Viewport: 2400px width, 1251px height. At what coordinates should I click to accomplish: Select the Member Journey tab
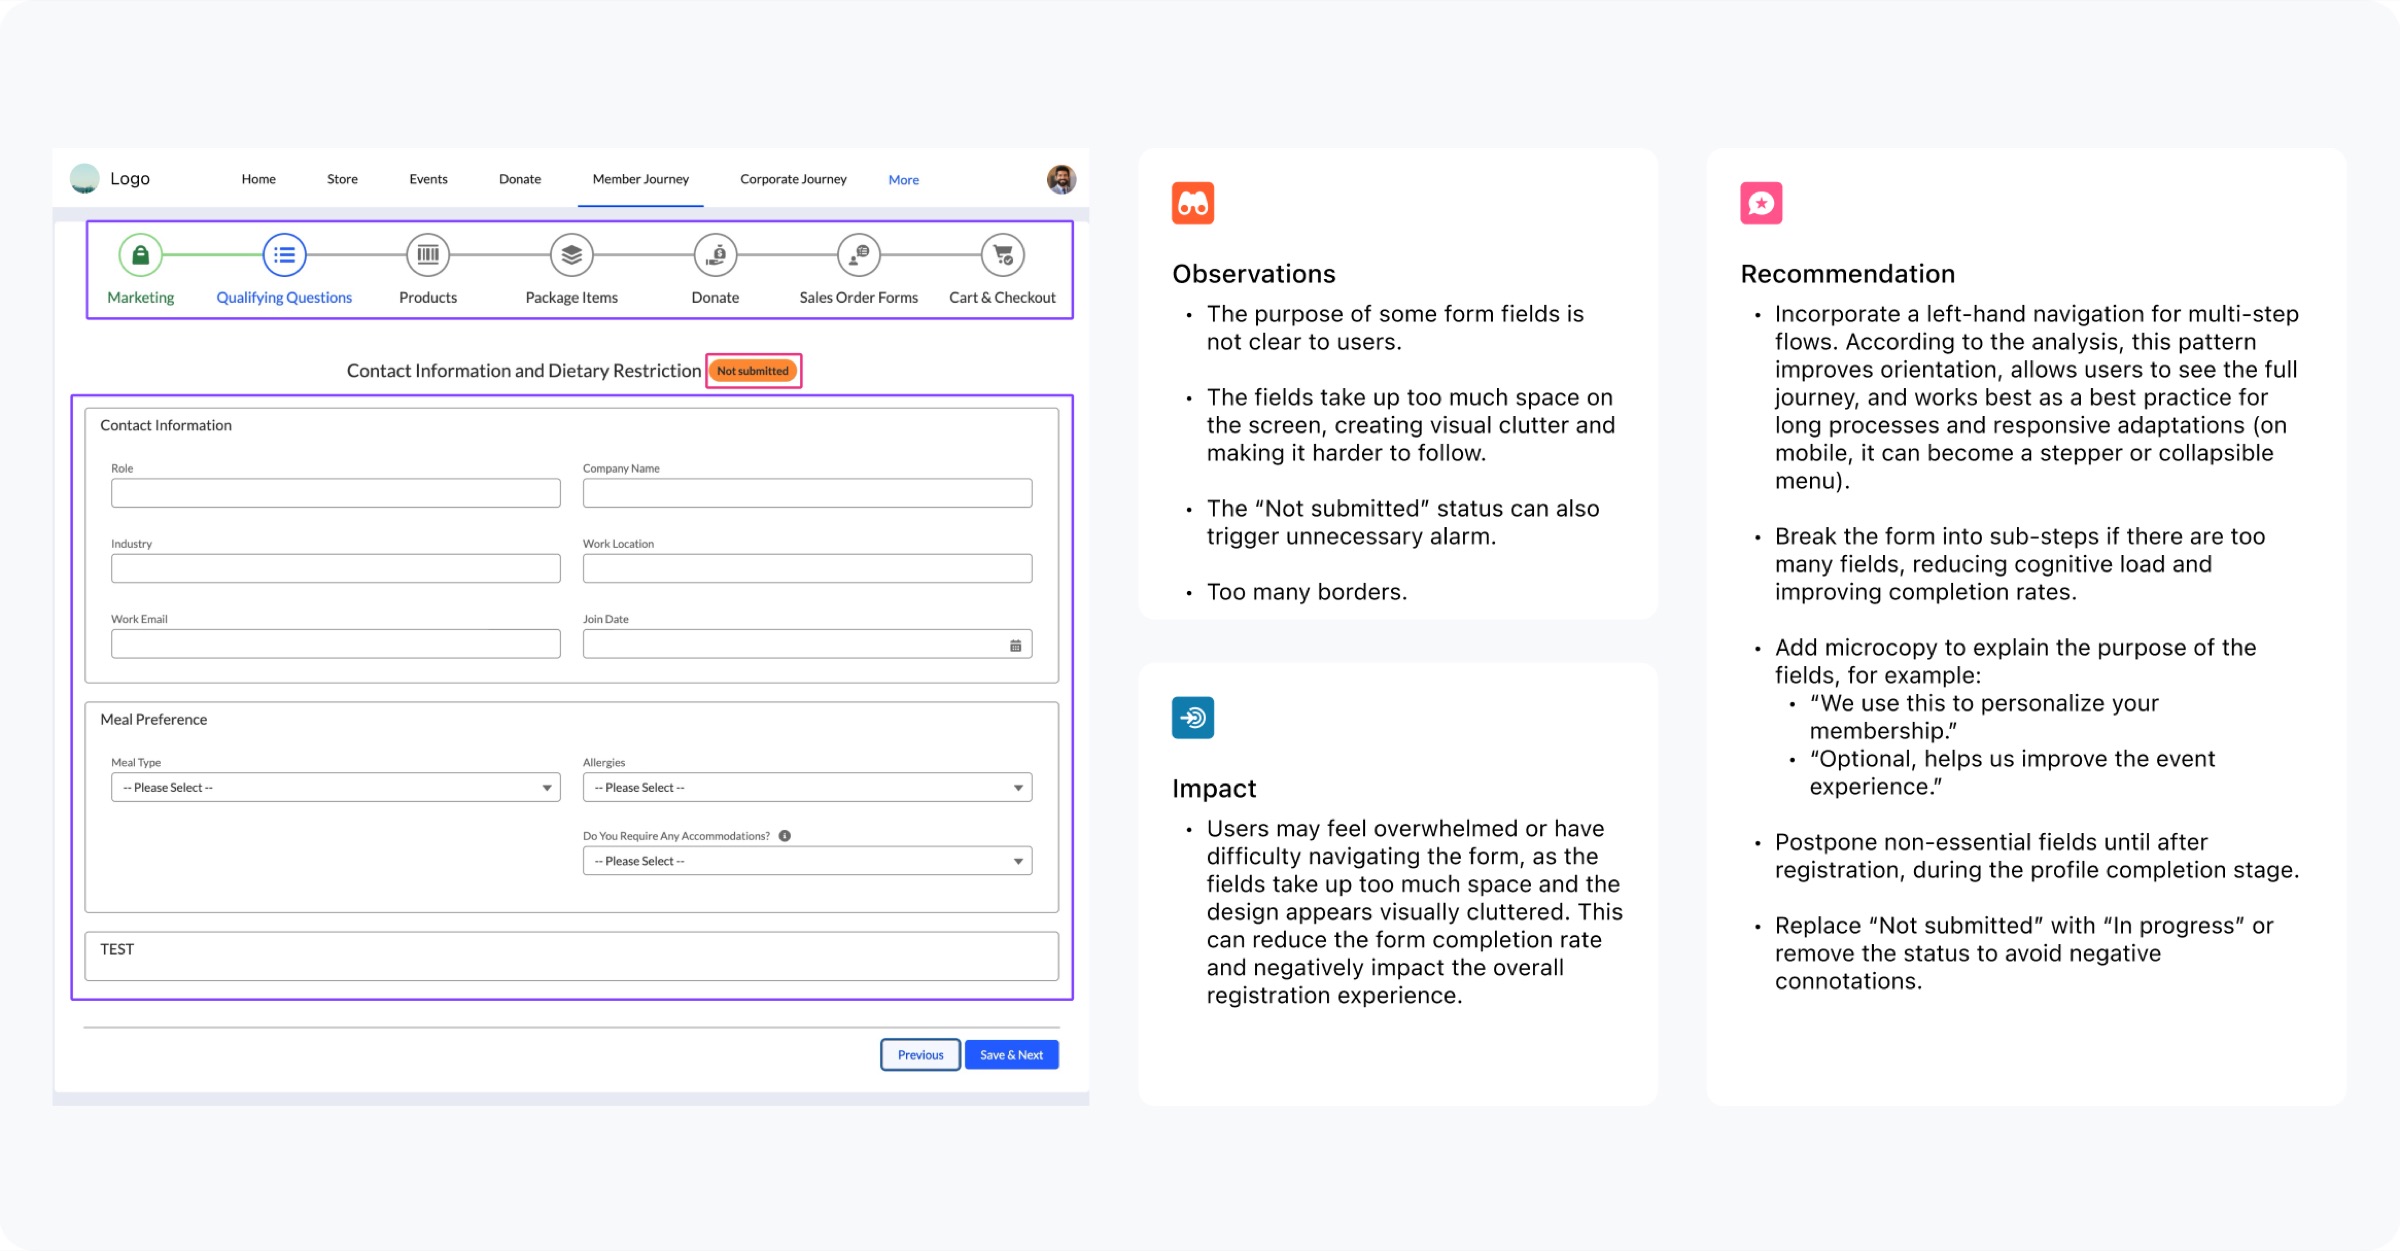point(641,179)
